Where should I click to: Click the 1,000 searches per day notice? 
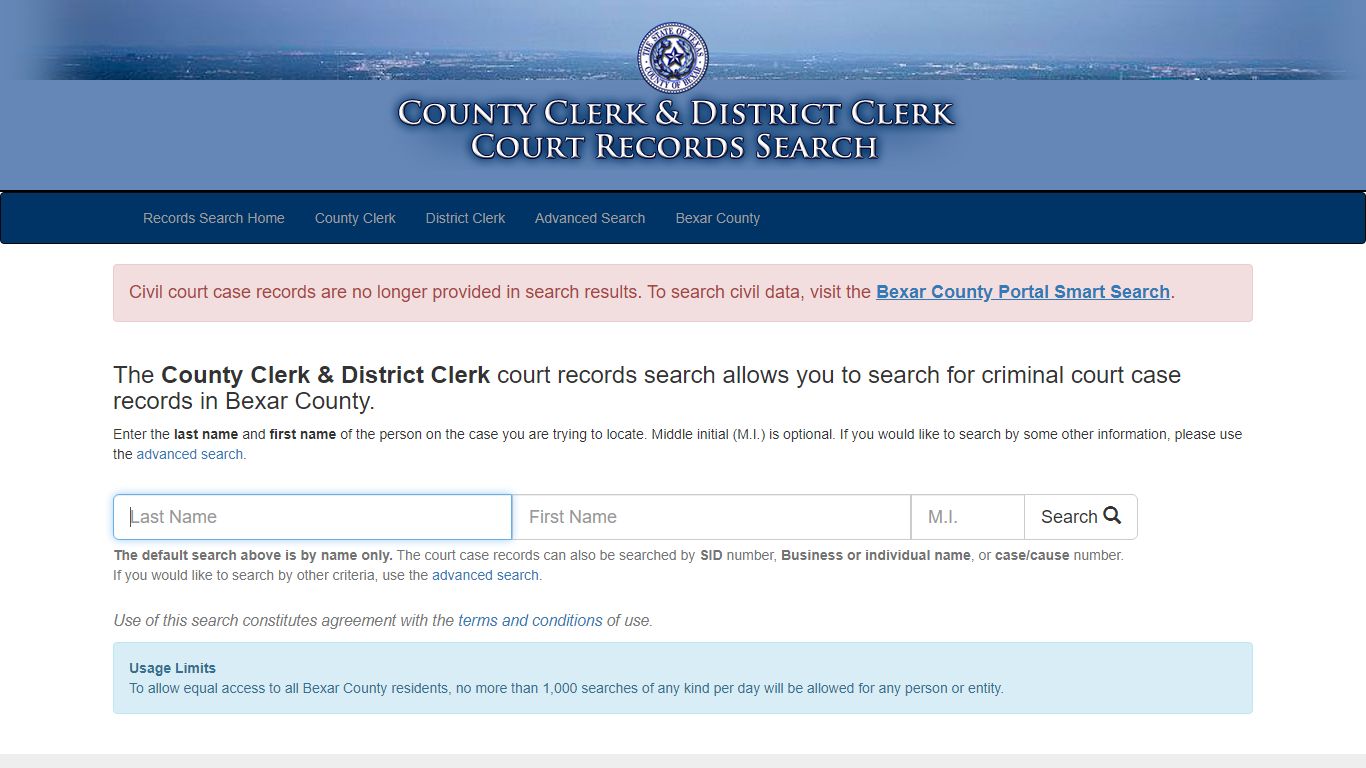tap(566, 688)
